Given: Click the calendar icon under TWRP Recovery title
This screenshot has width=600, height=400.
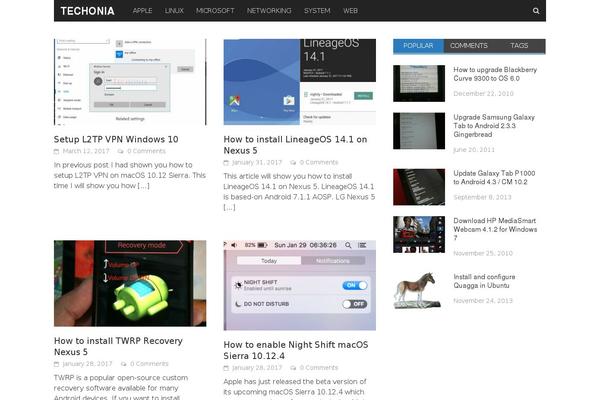Looking at the screenshot, I should 56,364.
